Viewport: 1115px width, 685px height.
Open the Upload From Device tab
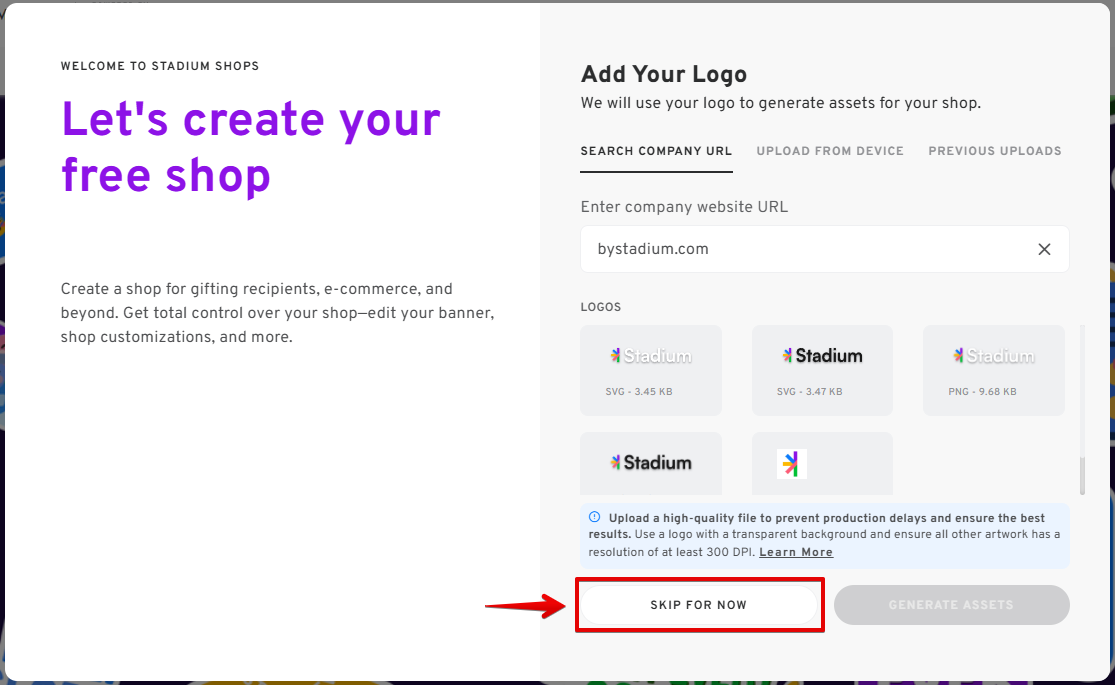coord(830,151)
